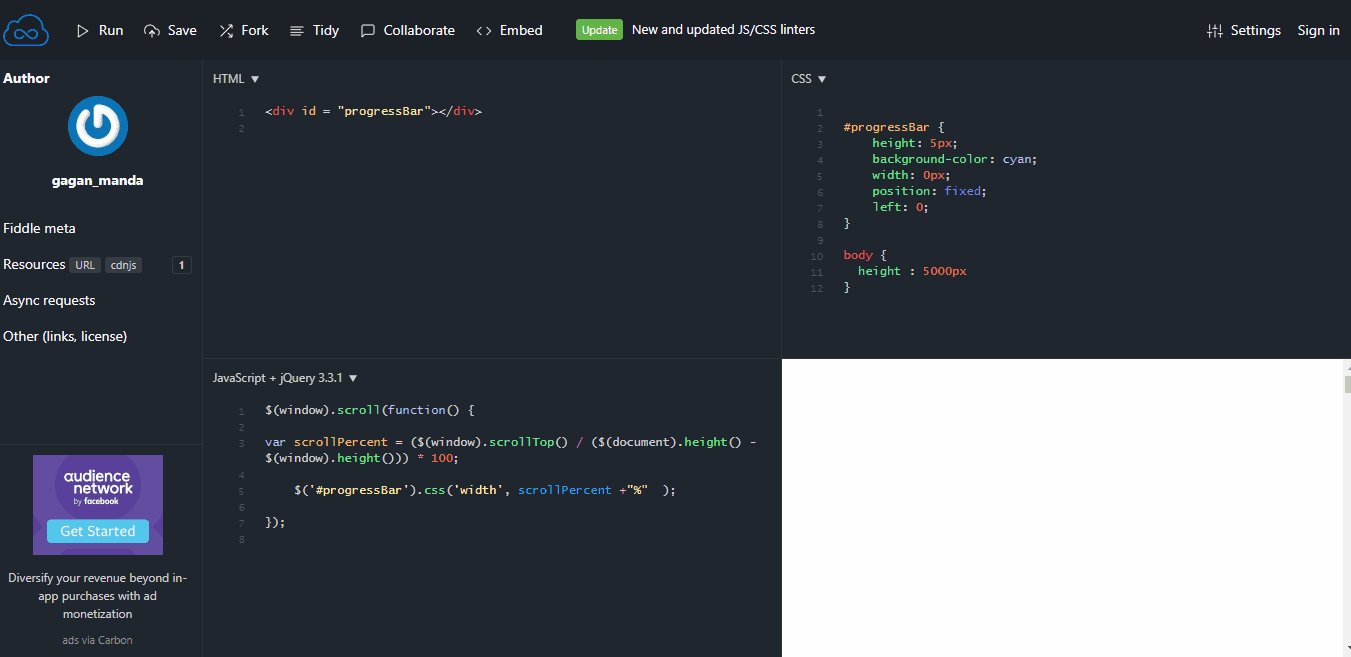Viewport: 1351px width, 657px height.
Task: Click the '#progressBar {' selector line in CSS
Action: (x=894, y=127)
